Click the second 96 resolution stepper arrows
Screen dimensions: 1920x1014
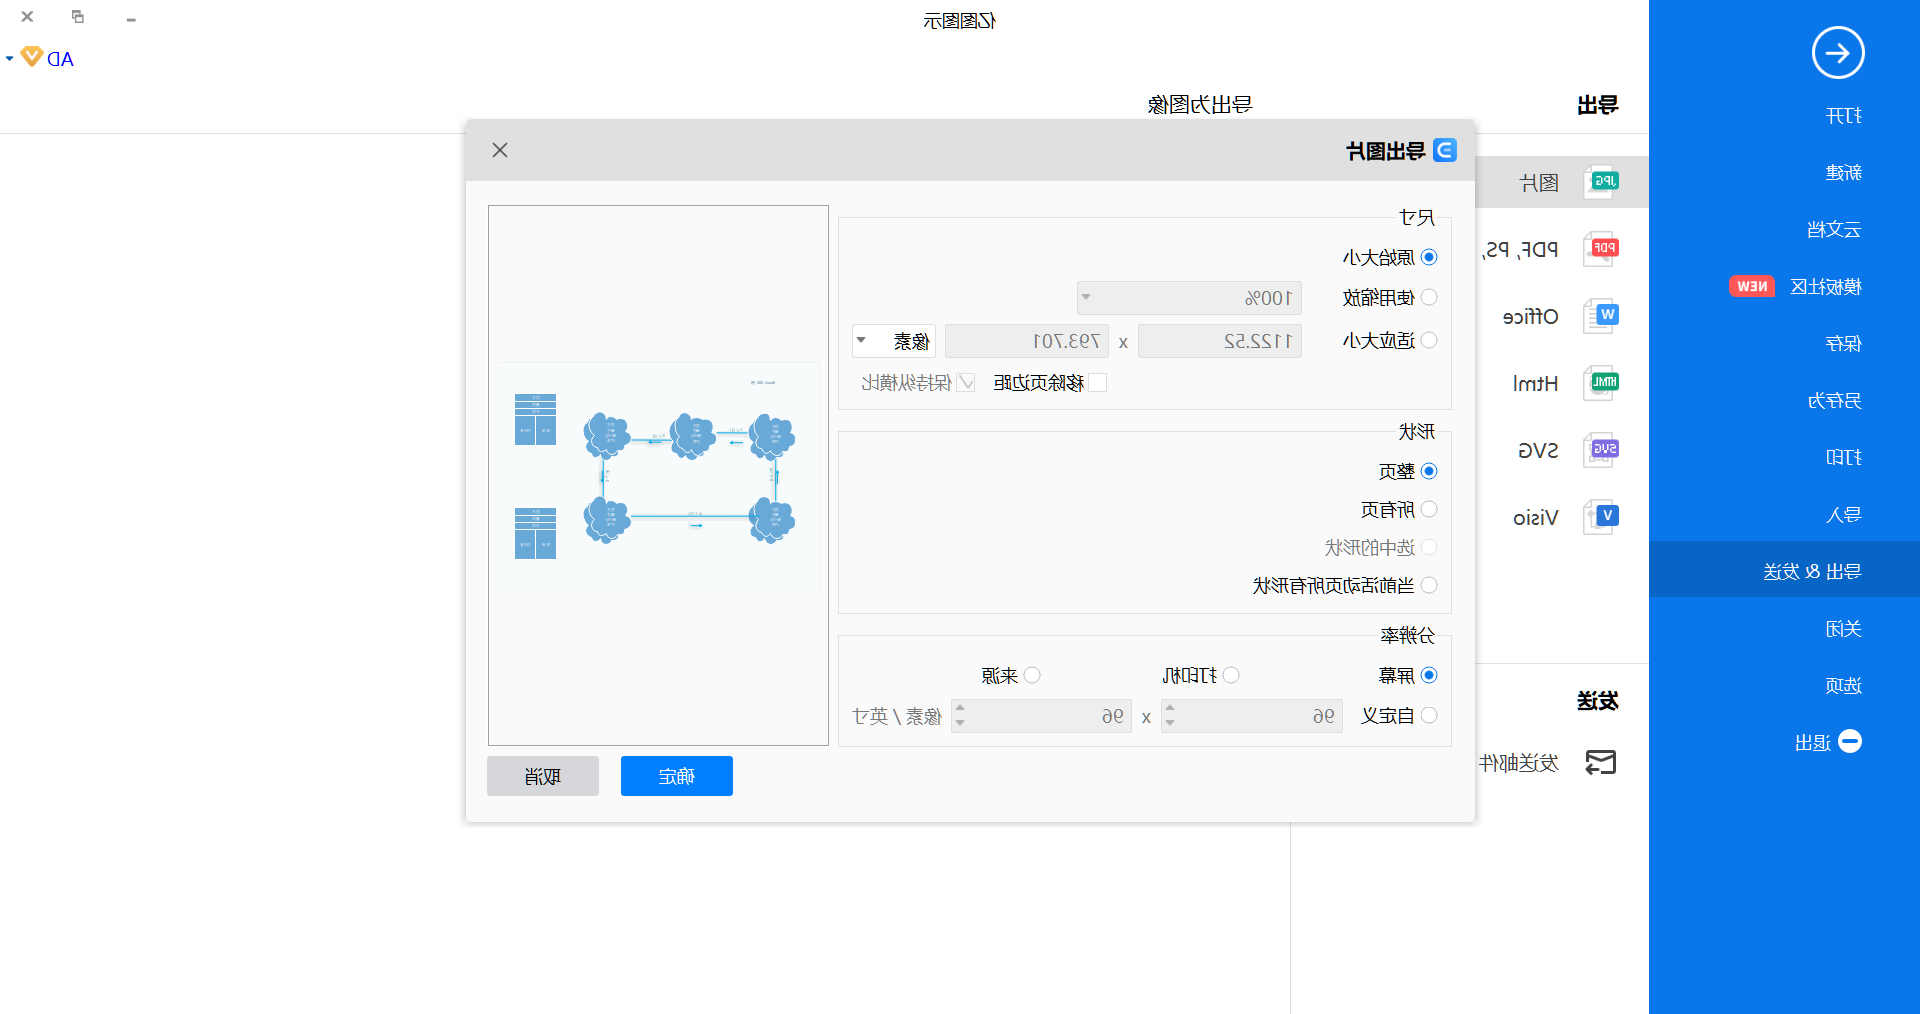coord(960,716)
